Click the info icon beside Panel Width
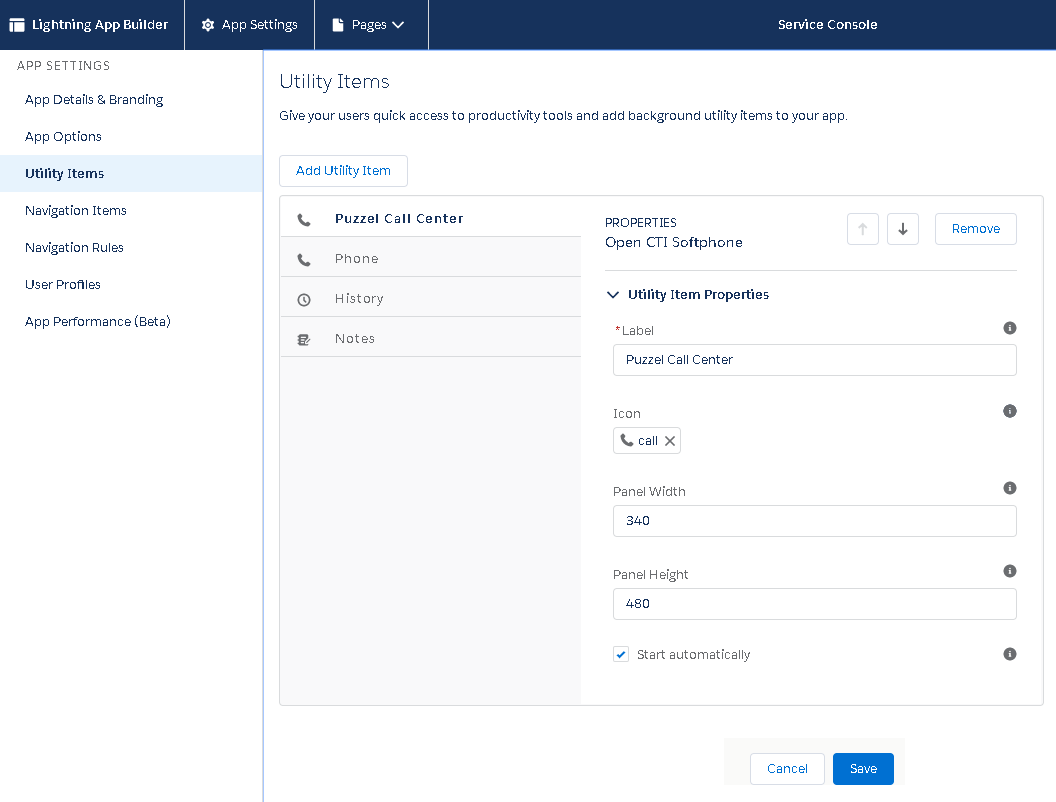1056x802 pixels. coord(1009,488)
